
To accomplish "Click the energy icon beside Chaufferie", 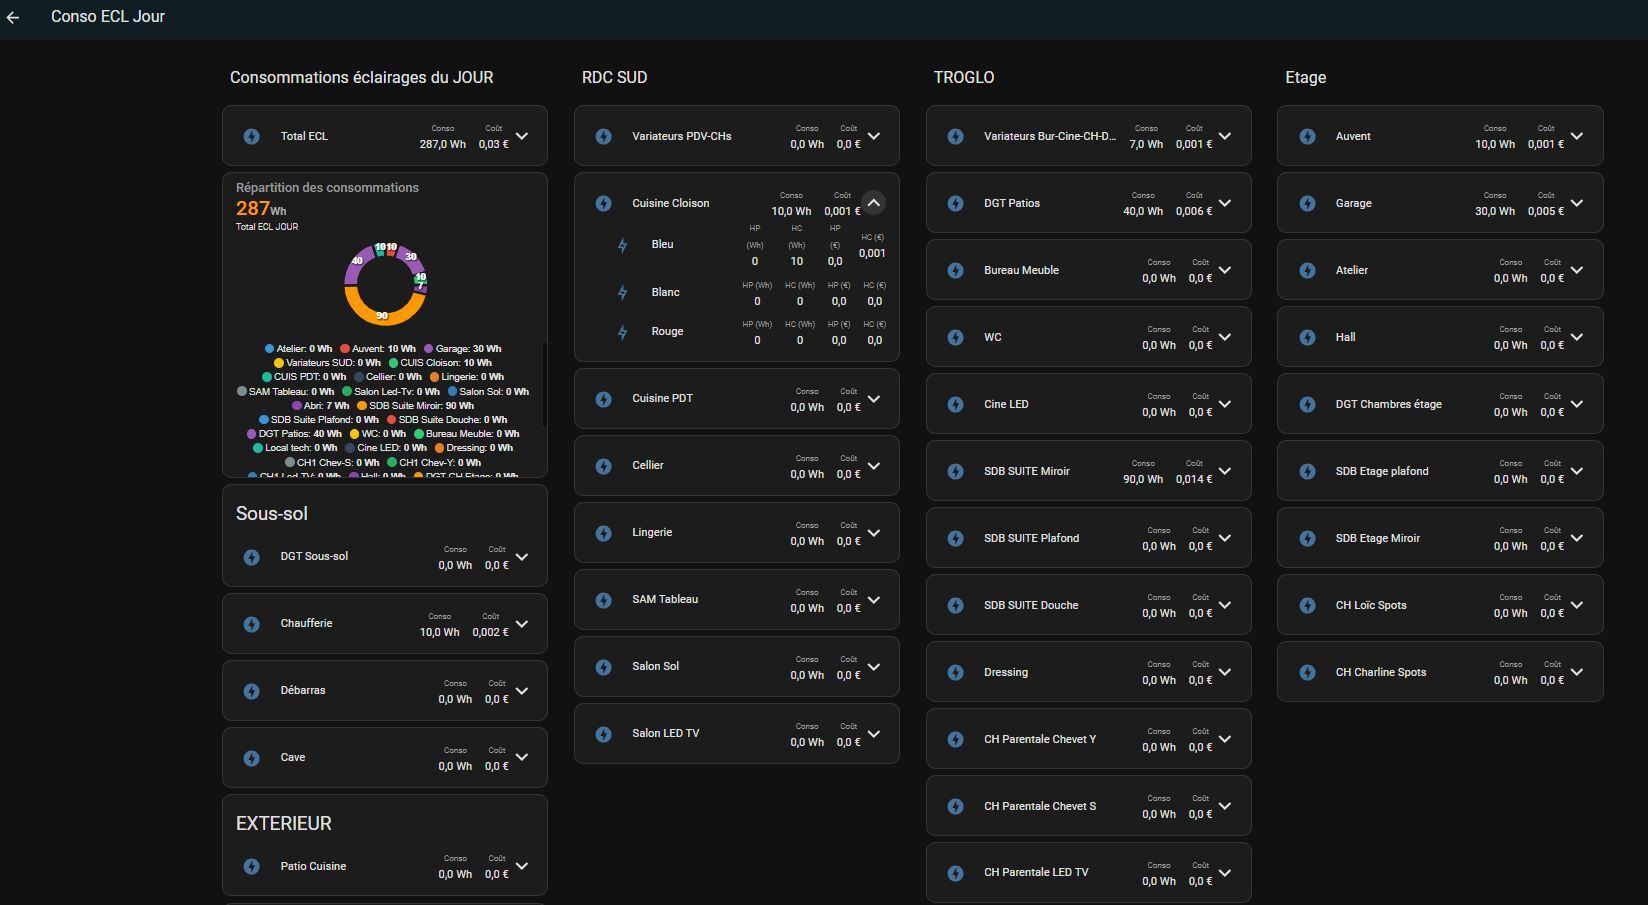I will 252,623.
